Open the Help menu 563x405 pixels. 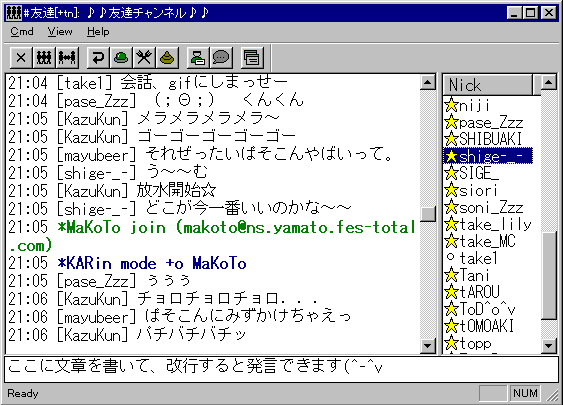[98, 32]
